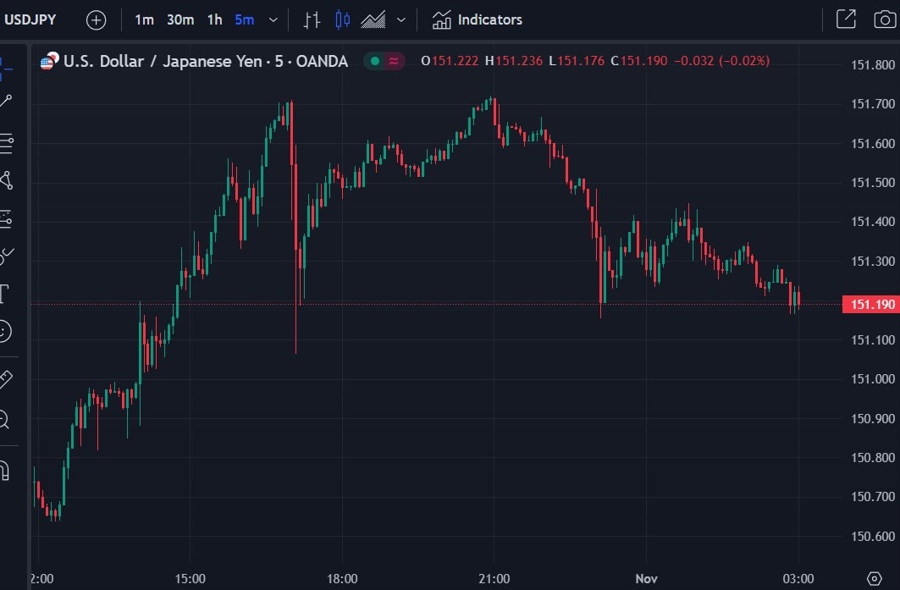Click the 18:00 time axis label
This screenshot has width=900, height=590.
[342, 579]
